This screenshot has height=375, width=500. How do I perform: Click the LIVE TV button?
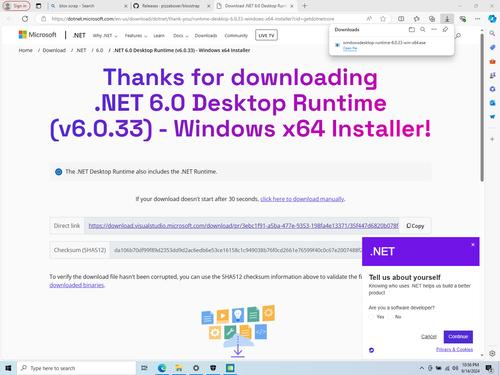point(266,35)
